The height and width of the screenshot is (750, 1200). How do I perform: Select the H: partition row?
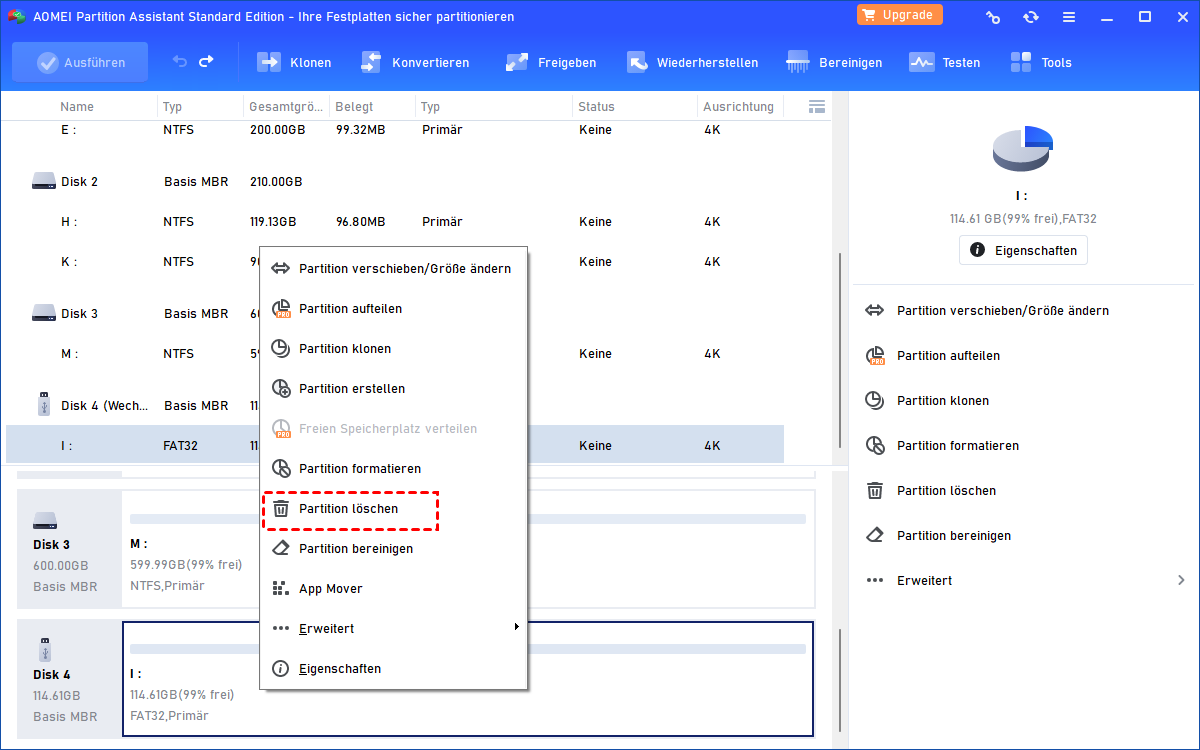395,222
